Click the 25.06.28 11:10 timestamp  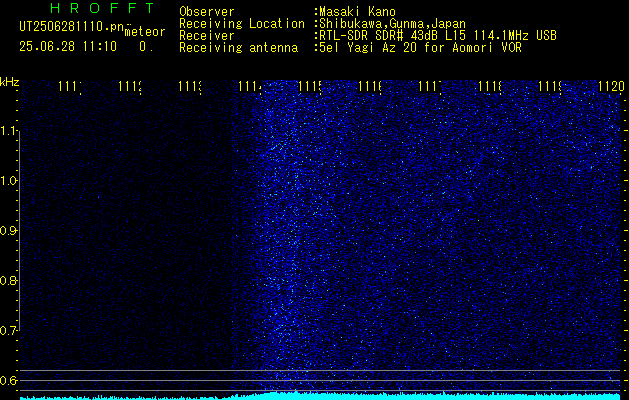click(x=68, y=47)
